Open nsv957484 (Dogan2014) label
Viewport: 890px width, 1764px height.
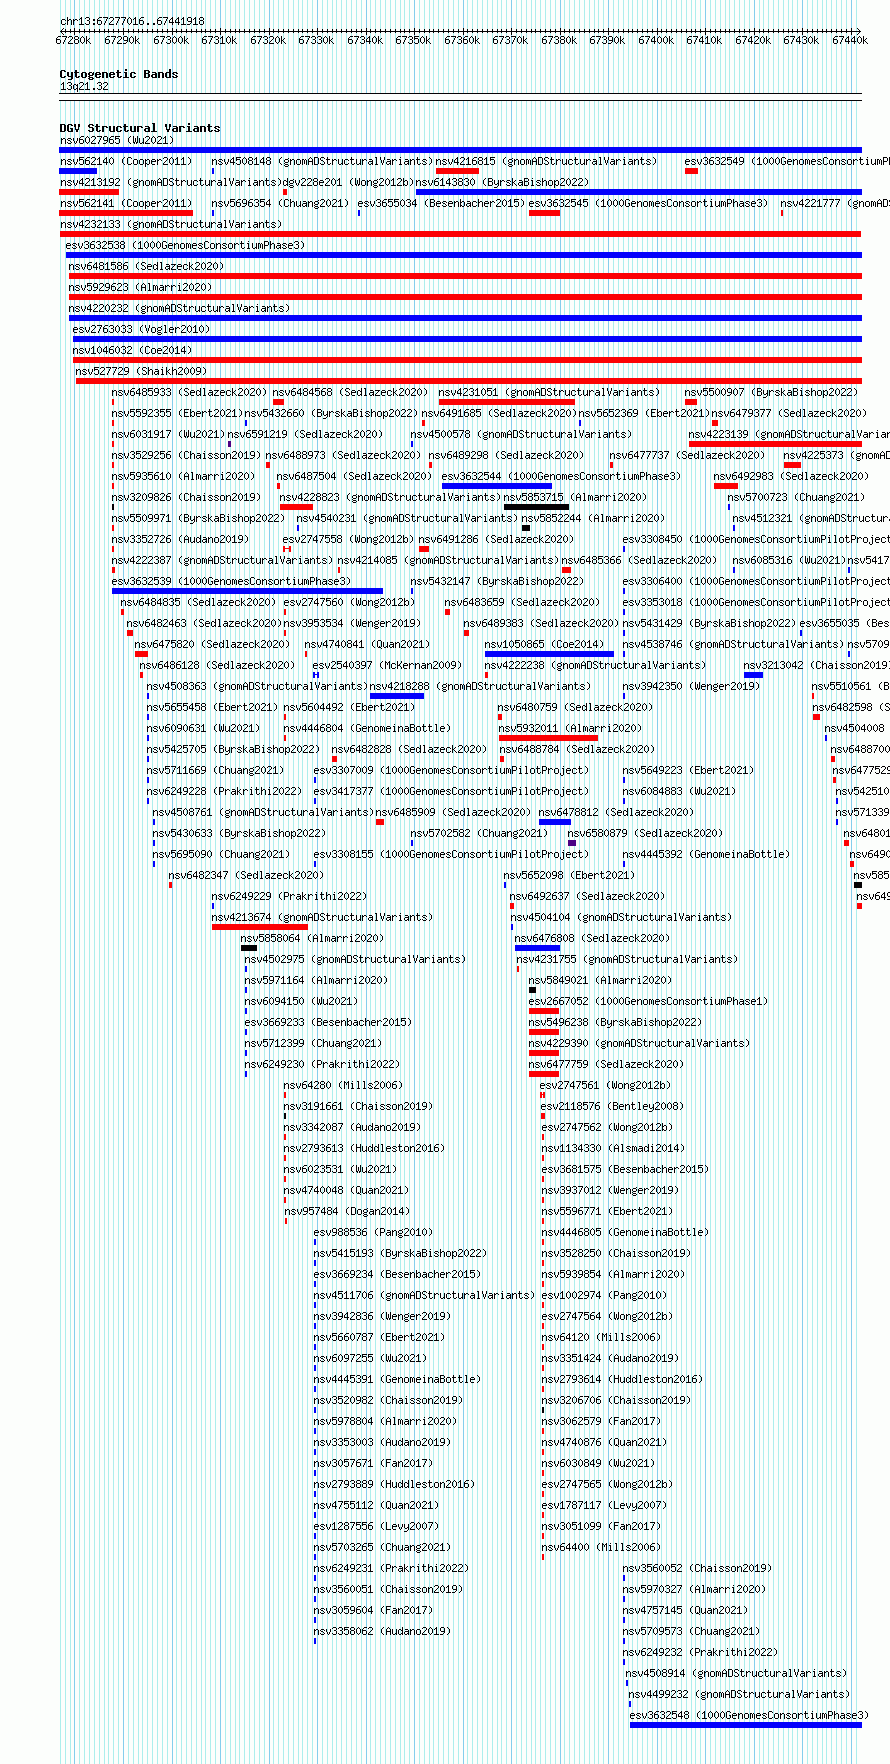347,1211
